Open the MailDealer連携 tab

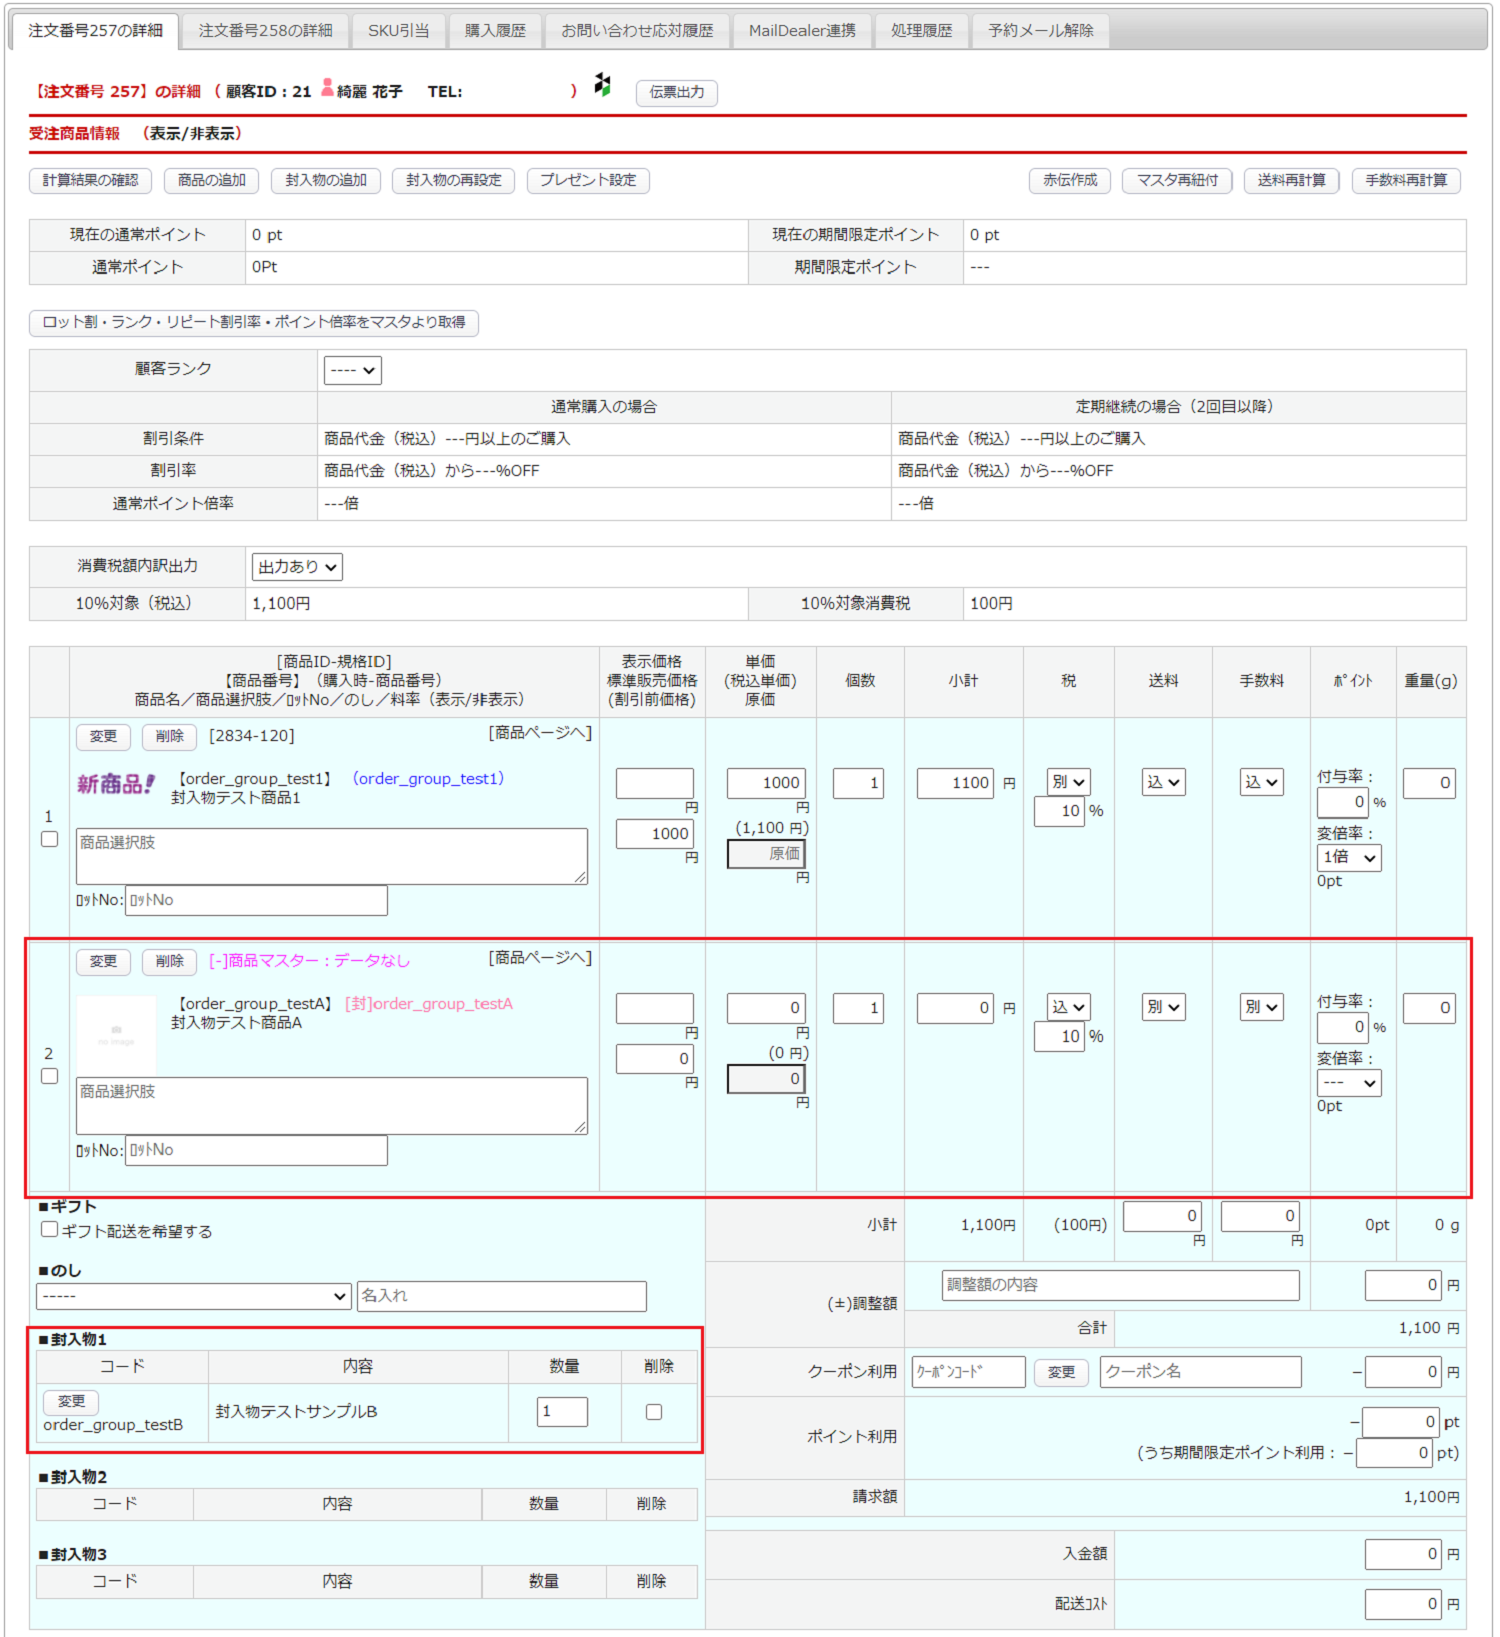(802, 31)
